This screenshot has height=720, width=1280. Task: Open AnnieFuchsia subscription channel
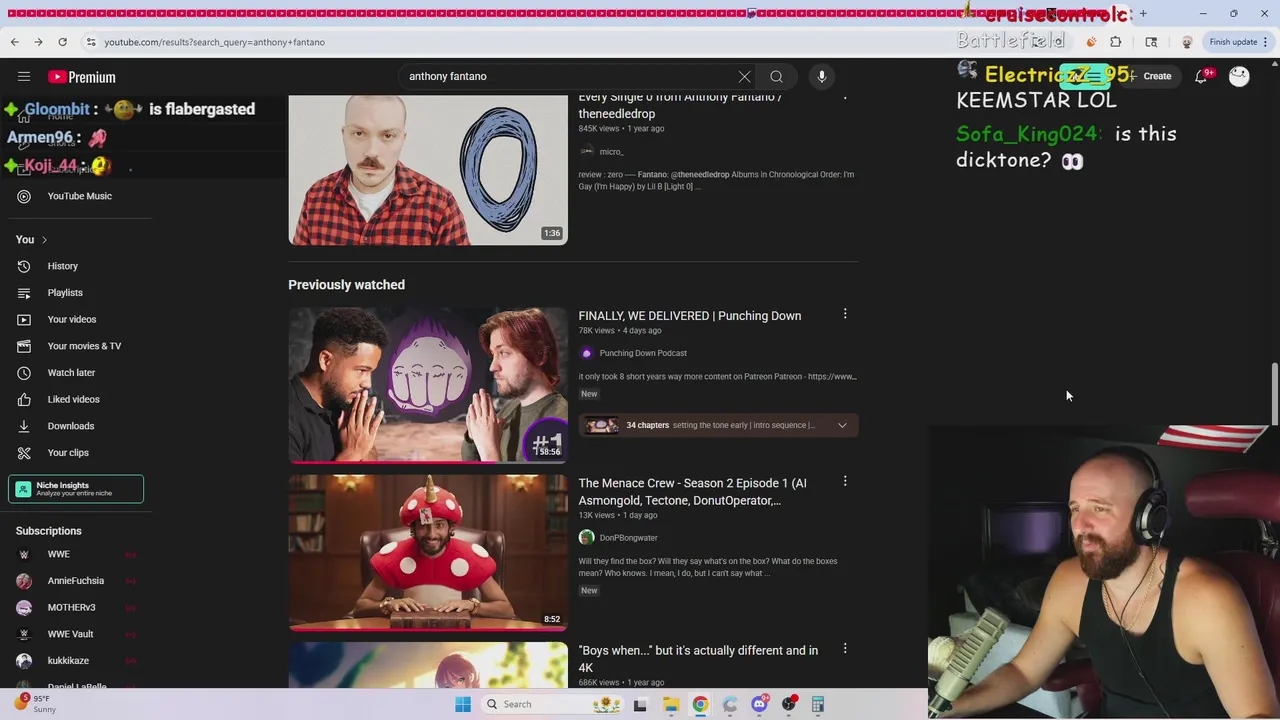coord(75,581)
